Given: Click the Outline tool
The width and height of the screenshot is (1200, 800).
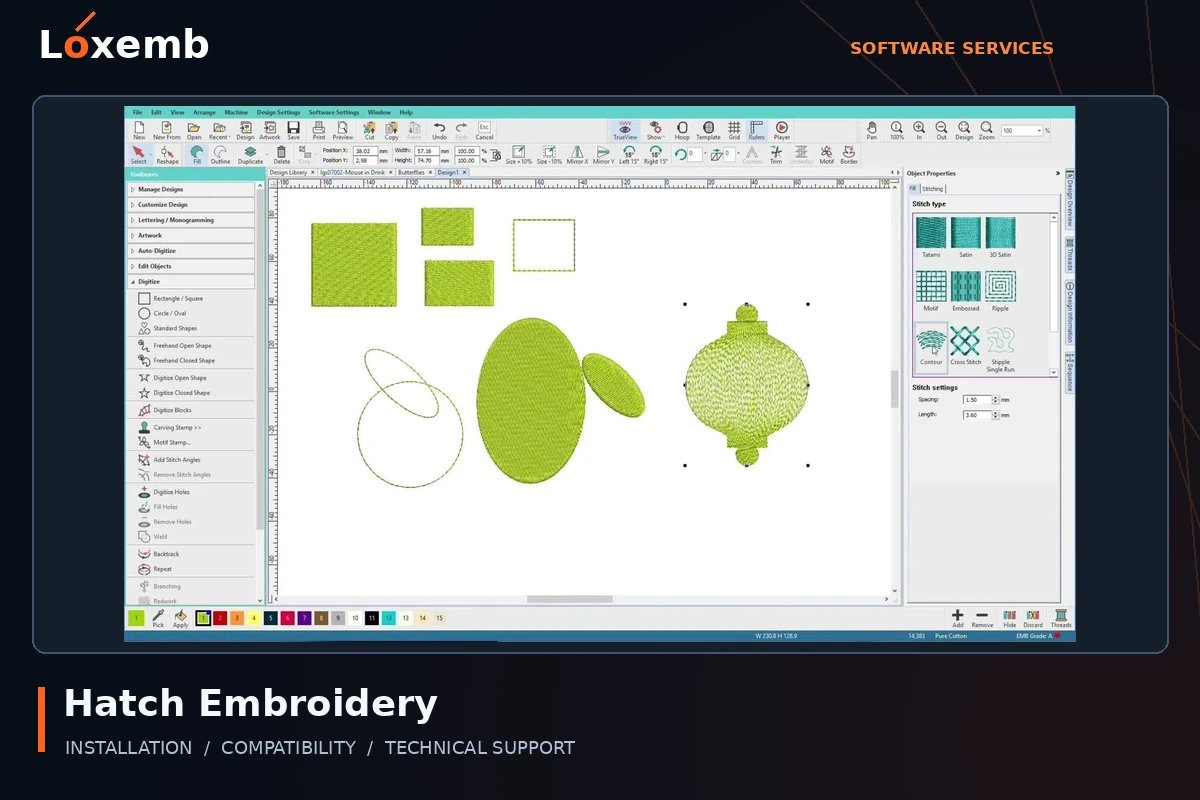Looking at the screenshot, I should point(220,155).
